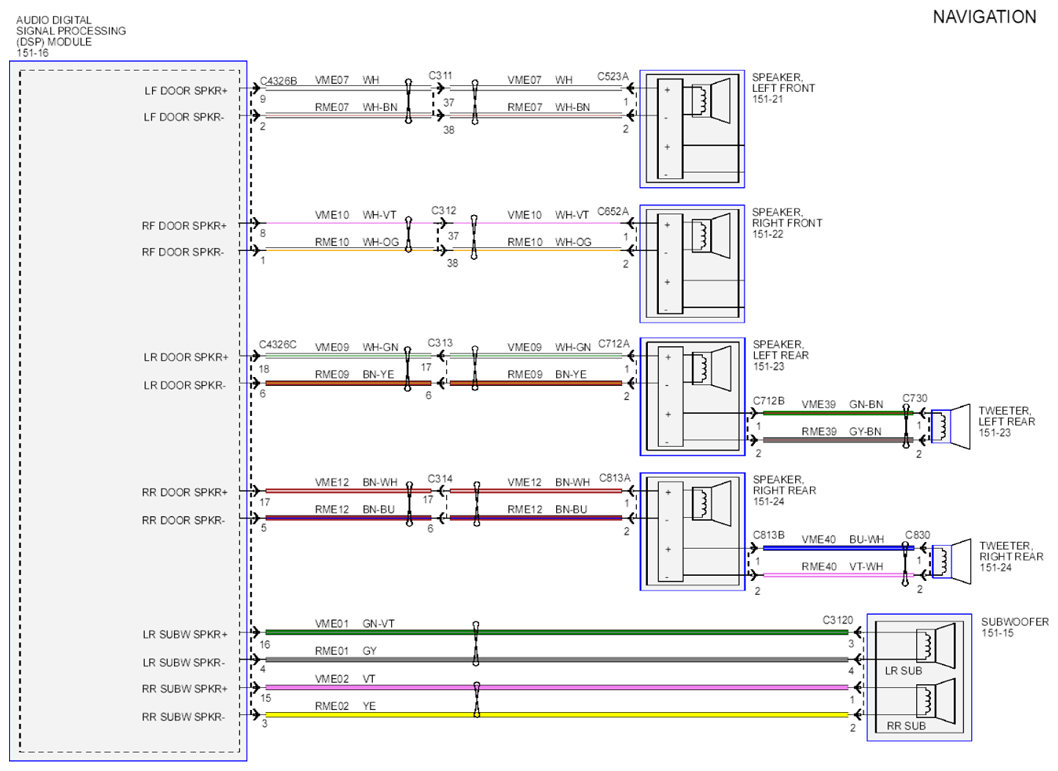Open the 151-16 DSP module reference
This screenshot has height=771, width=1058.
(32, 53)
